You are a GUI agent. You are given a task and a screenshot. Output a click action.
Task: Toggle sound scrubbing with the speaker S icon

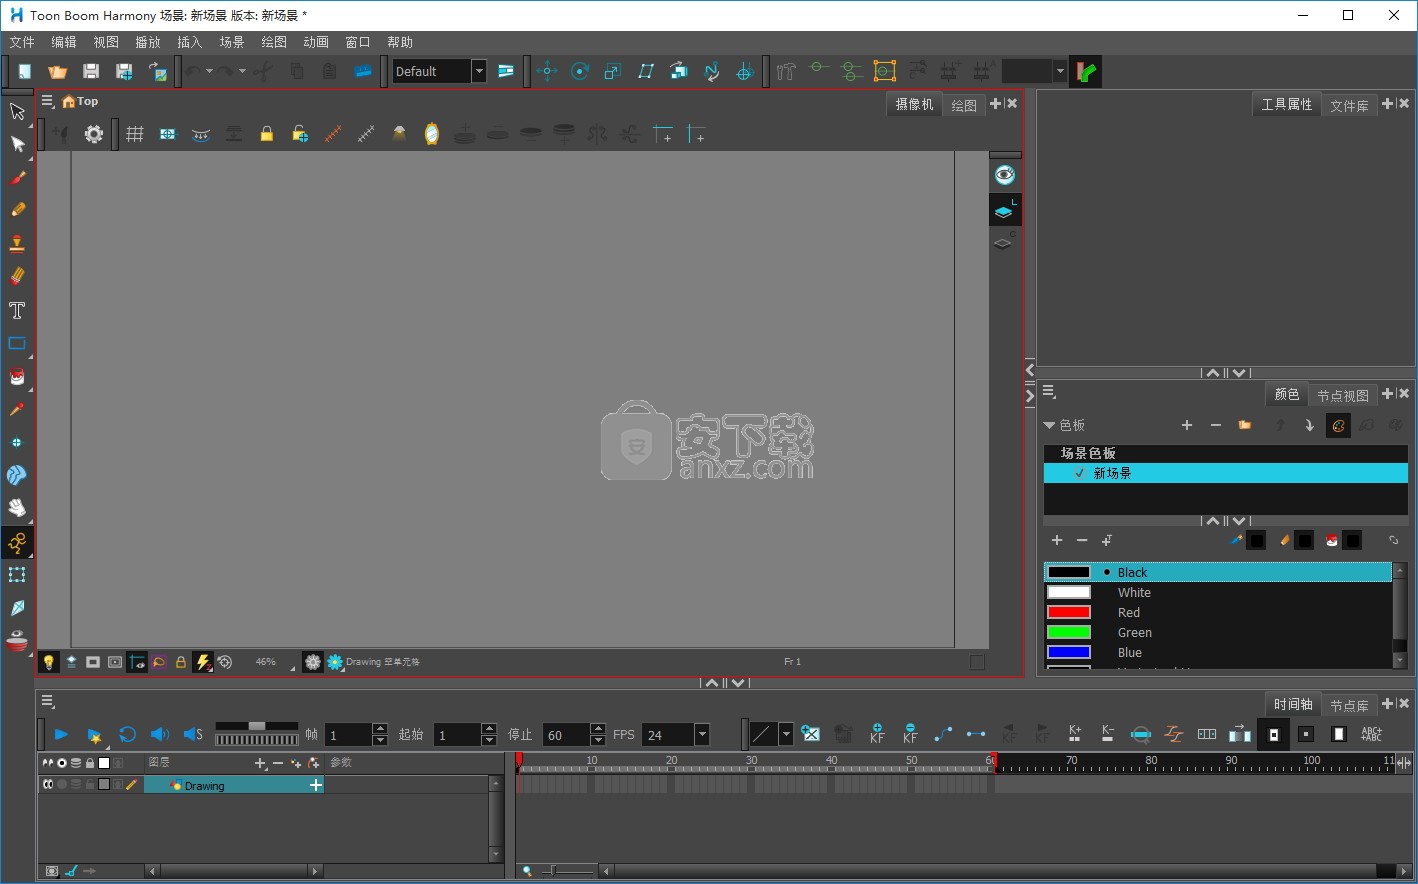pyautogui.click(x=193, y=734)
